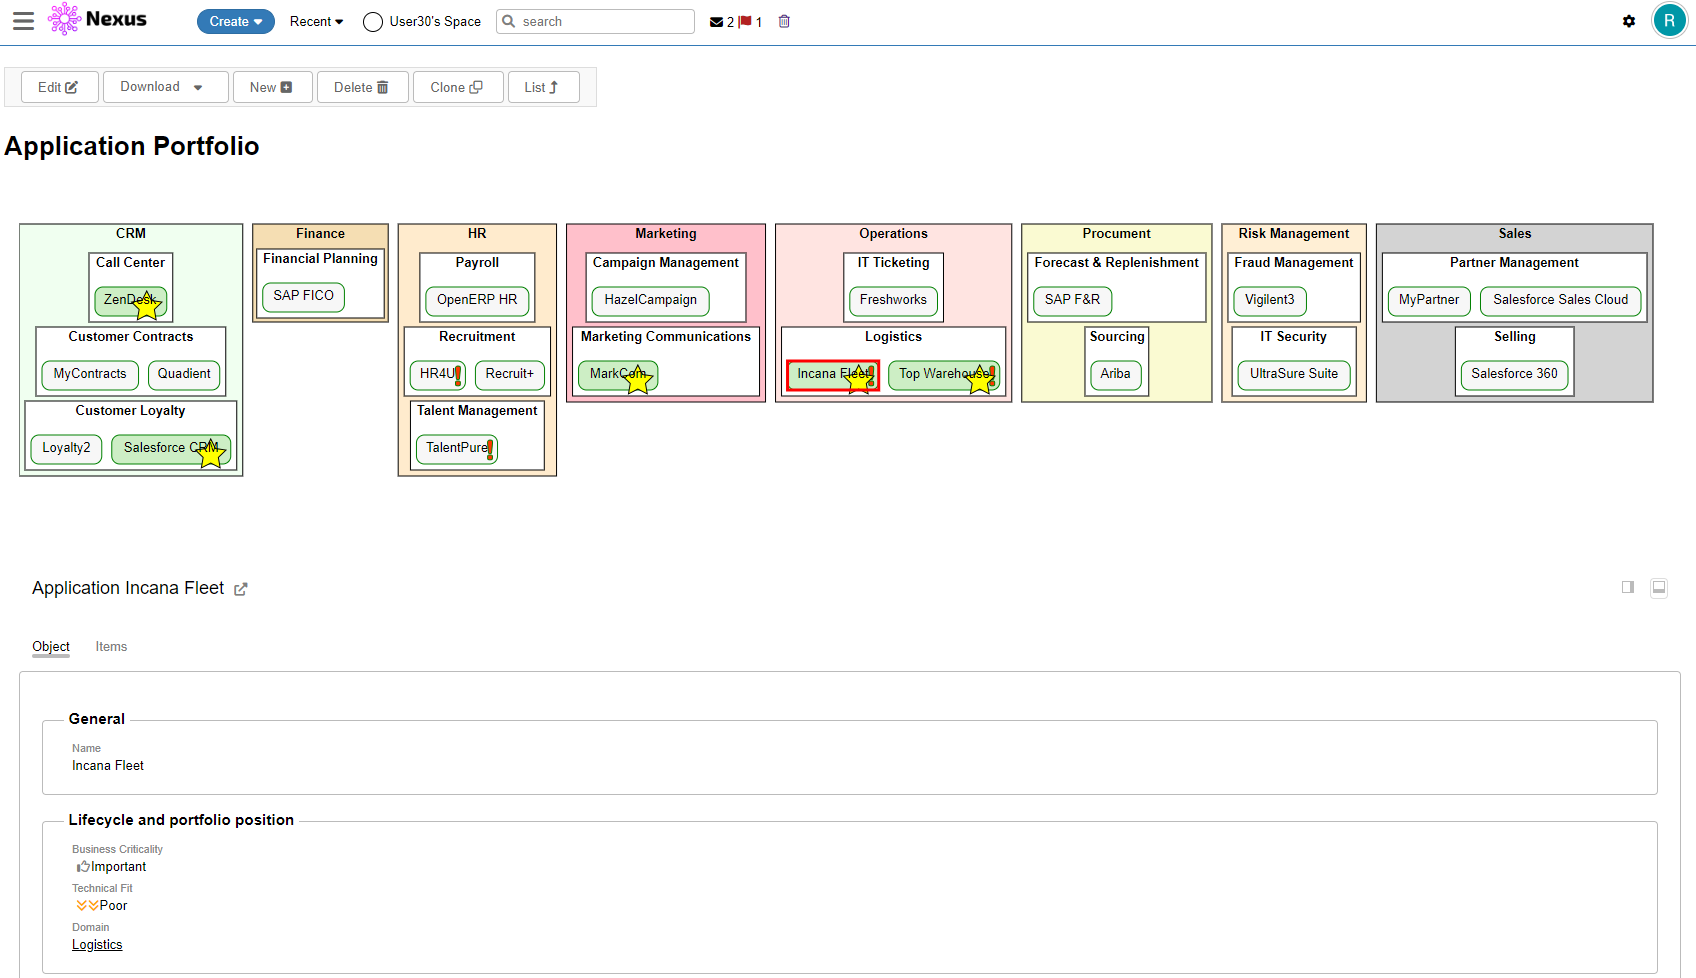Click the Edit button
The image size is (1696, 978).
[x=59, y=87]
